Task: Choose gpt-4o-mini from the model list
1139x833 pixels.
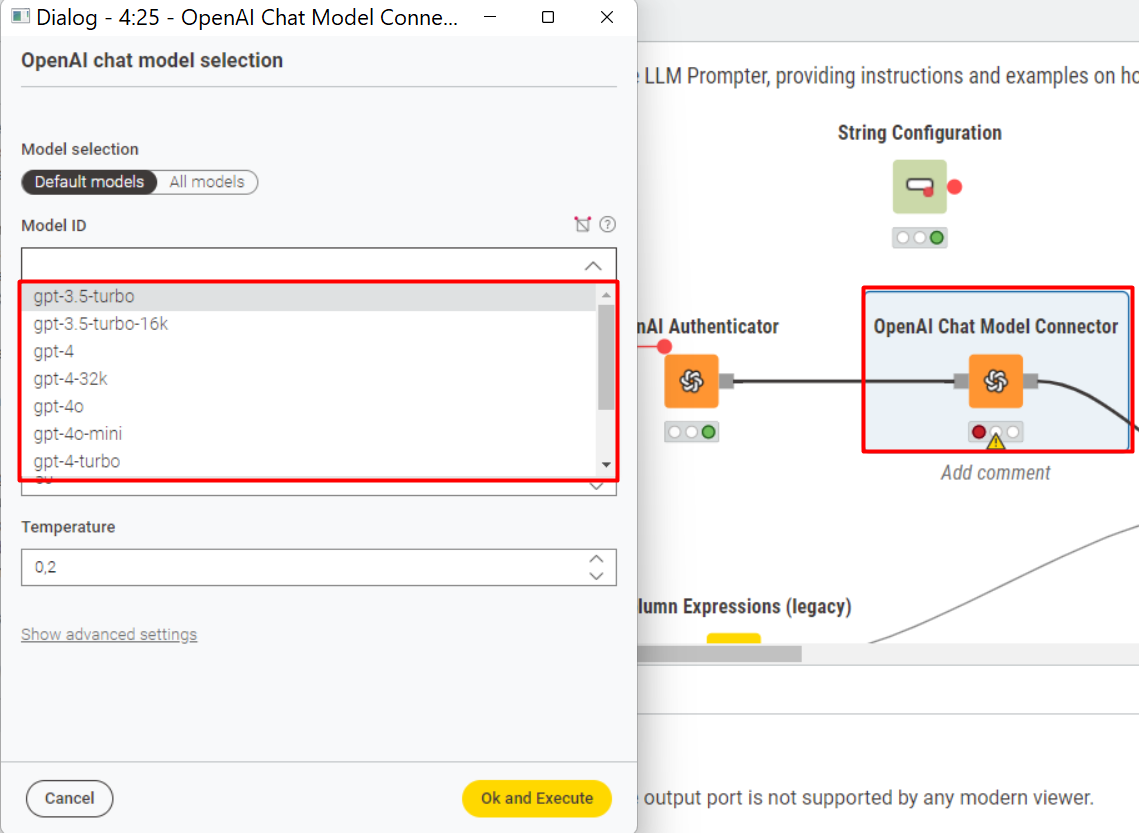Action: click(x=309, y=434)
